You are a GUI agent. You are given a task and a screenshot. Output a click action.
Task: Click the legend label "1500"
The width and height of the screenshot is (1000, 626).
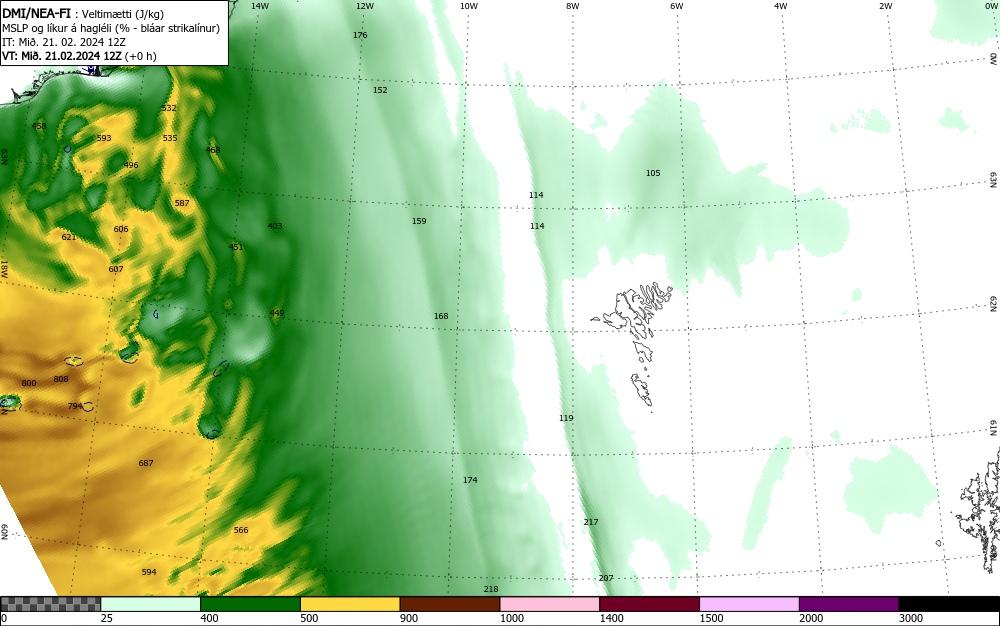pos(711,618)
